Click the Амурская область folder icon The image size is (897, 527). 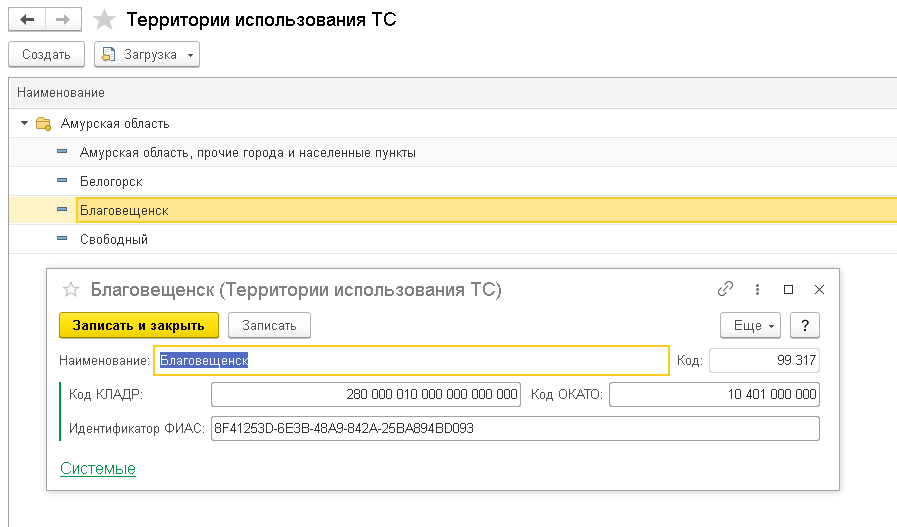tap(43, 124)
